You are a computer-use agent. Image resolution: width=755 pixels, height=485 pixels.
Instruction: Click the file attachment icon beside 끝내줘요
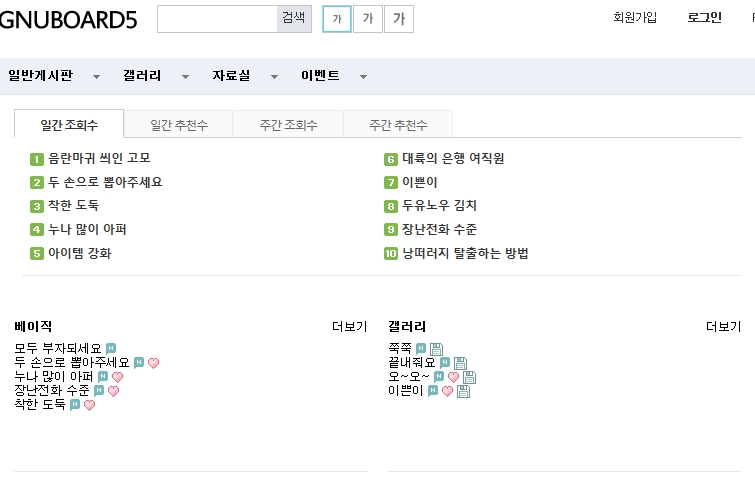pos(460,363)
